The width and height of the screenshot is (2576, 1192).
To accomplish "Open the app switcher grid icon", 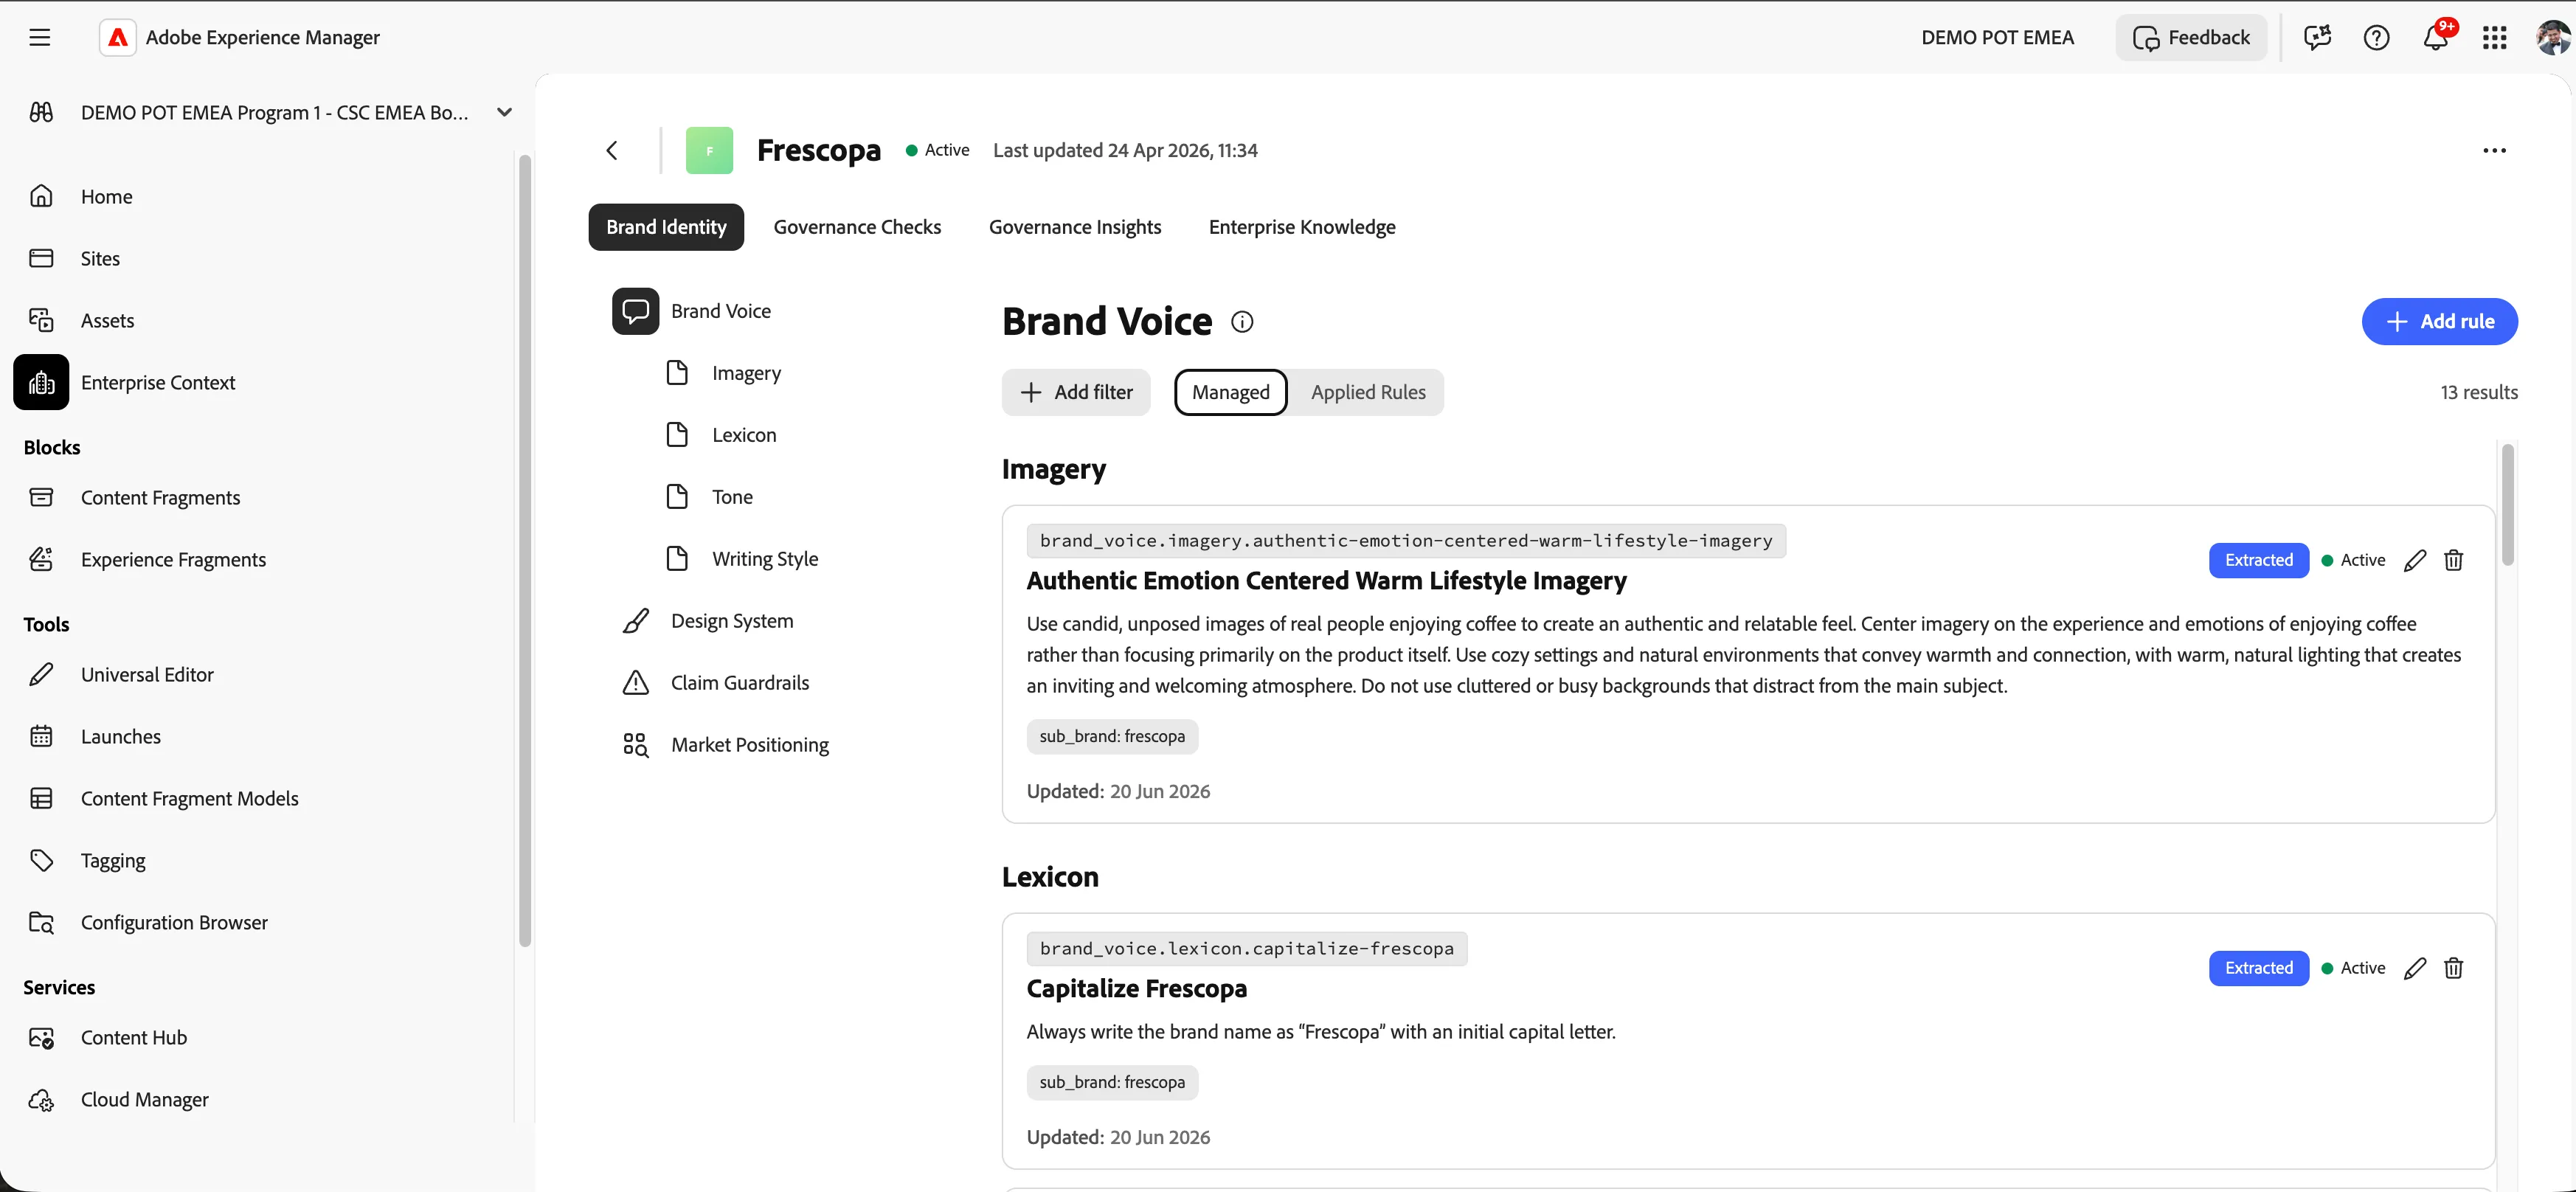I will pyautogui.click(x=2495, y=37).
